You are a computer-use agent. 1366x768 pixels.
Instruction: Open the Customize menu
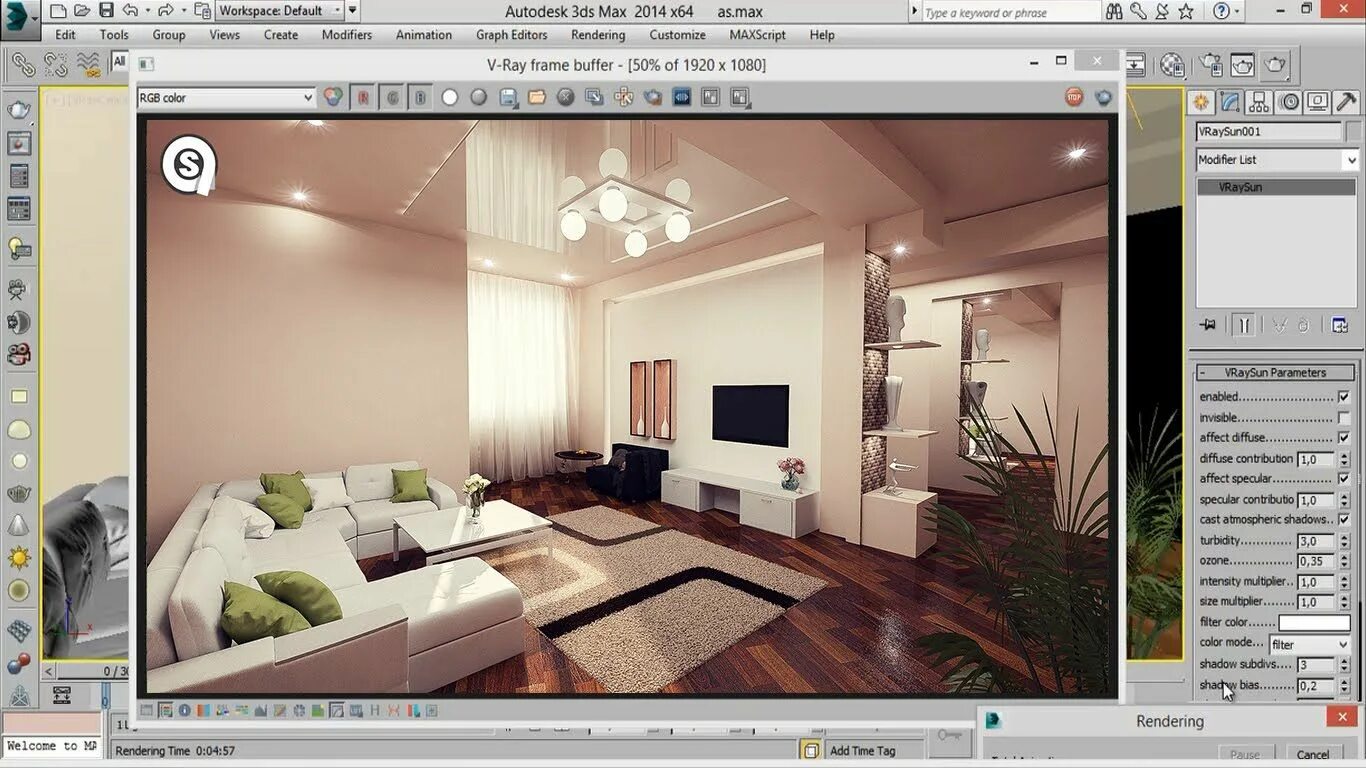coord(678,34)
